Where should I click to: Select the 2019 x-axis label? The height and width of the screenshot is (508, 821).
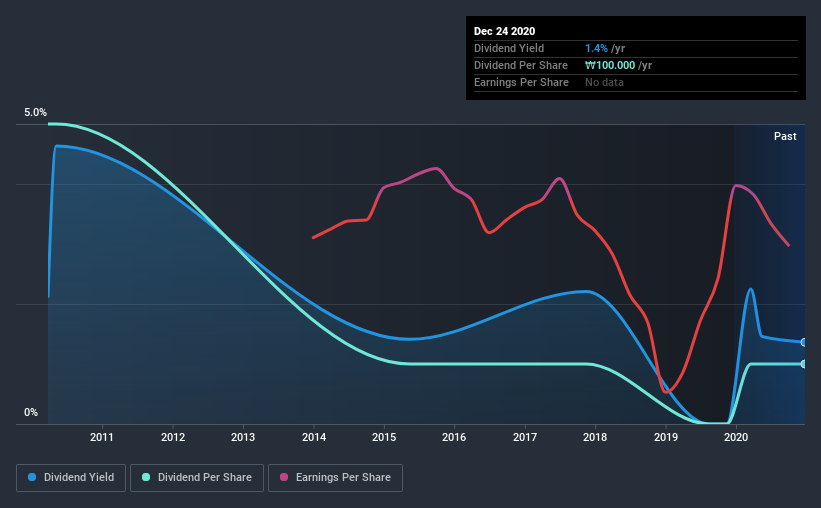click(665, 437)
